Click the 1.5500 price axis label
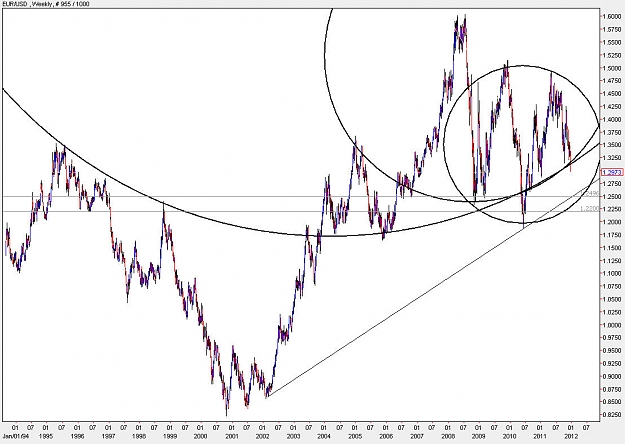The height and width of the screenshot is (444, 625). tap(612, 42)
